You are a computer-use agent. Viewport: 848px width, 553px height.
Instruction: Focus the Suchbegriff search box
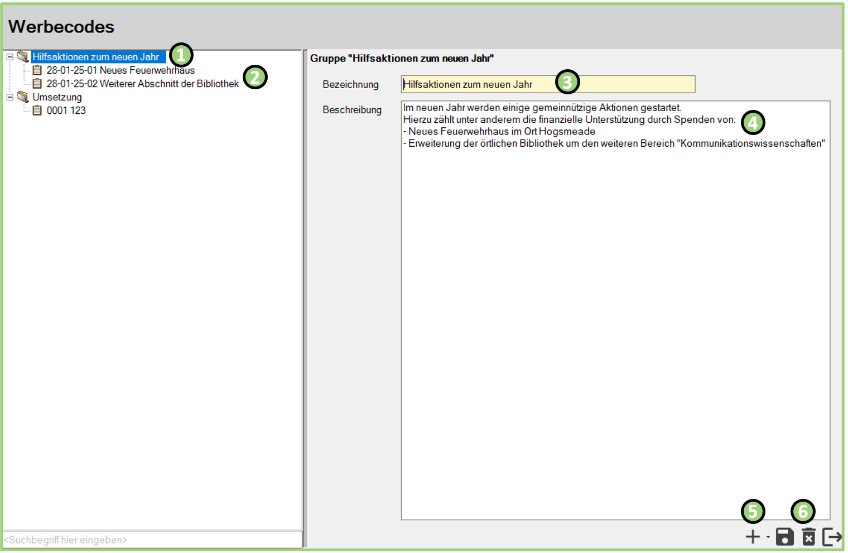point(151,540)
